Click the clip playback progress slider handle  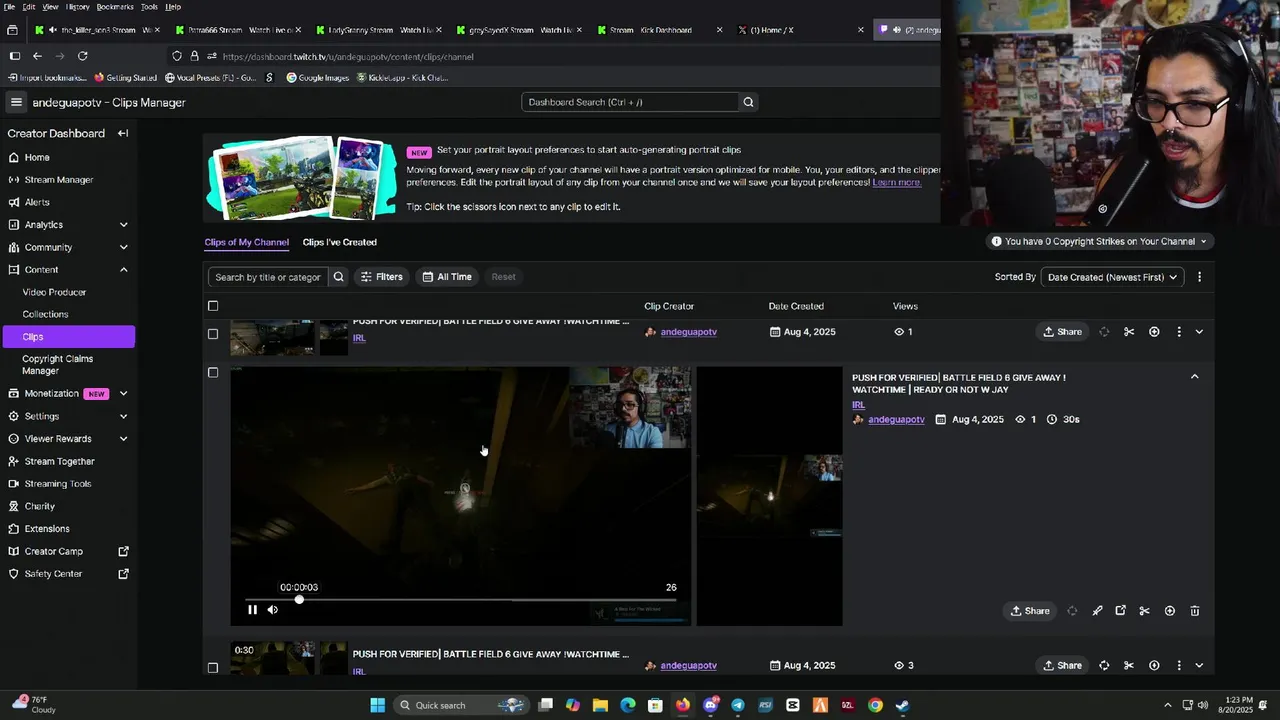click(x=299, y=600)
